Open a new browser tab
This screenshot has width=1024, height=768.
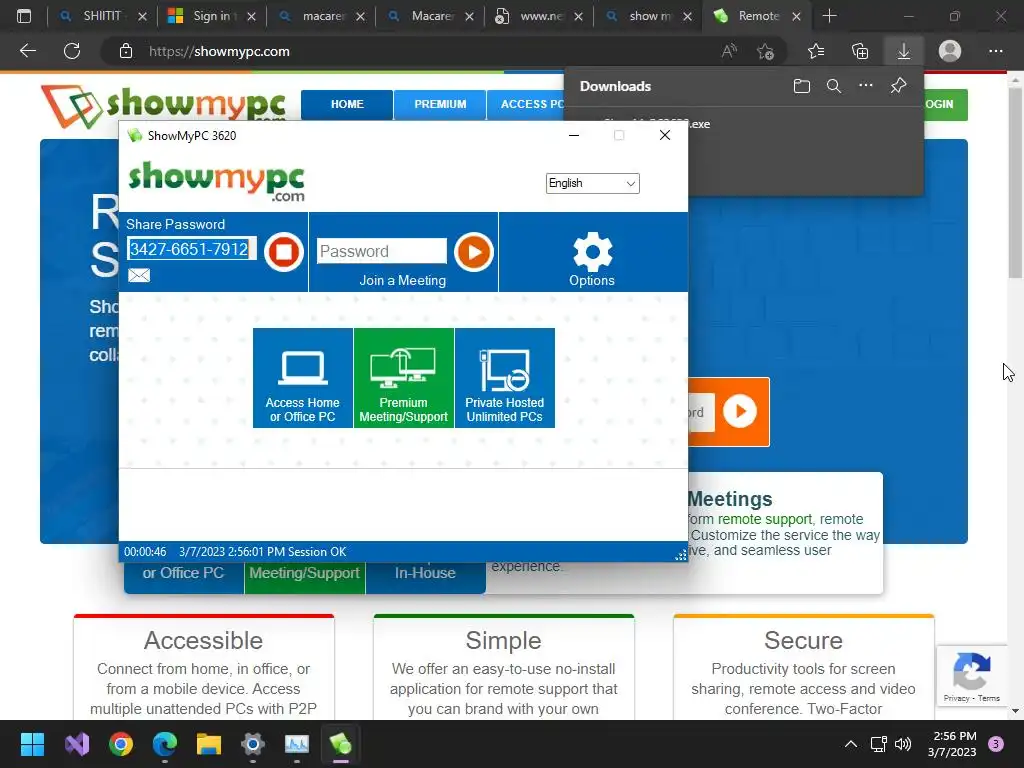pyautogui.click(x=829, y=16)
